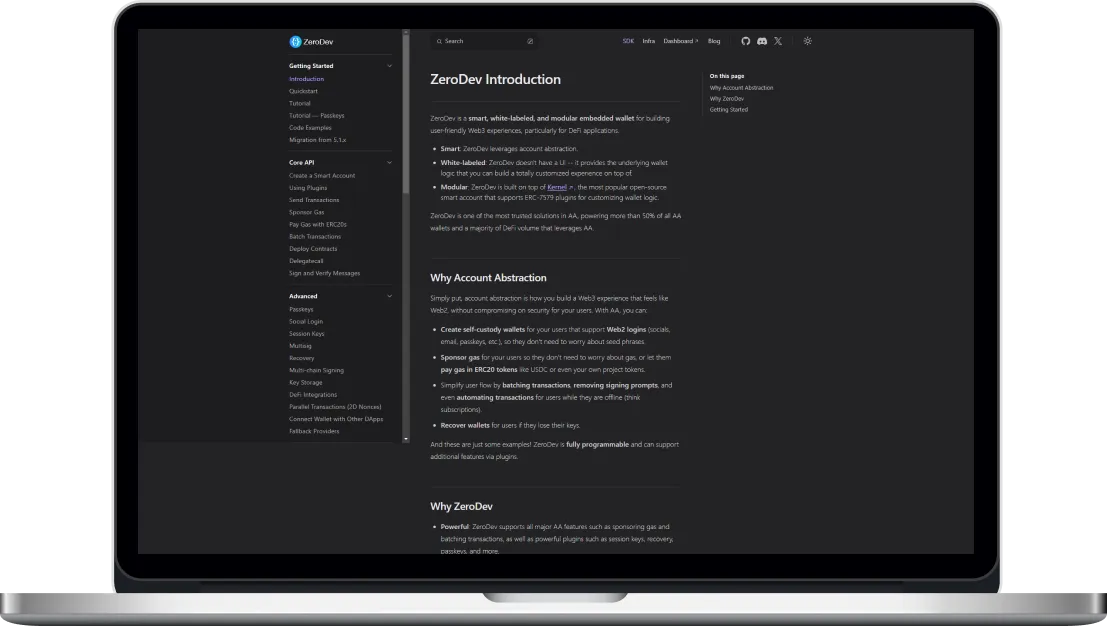Open the Quickstart page
The height and width of the screenshot is (626, 1107).
303,91
